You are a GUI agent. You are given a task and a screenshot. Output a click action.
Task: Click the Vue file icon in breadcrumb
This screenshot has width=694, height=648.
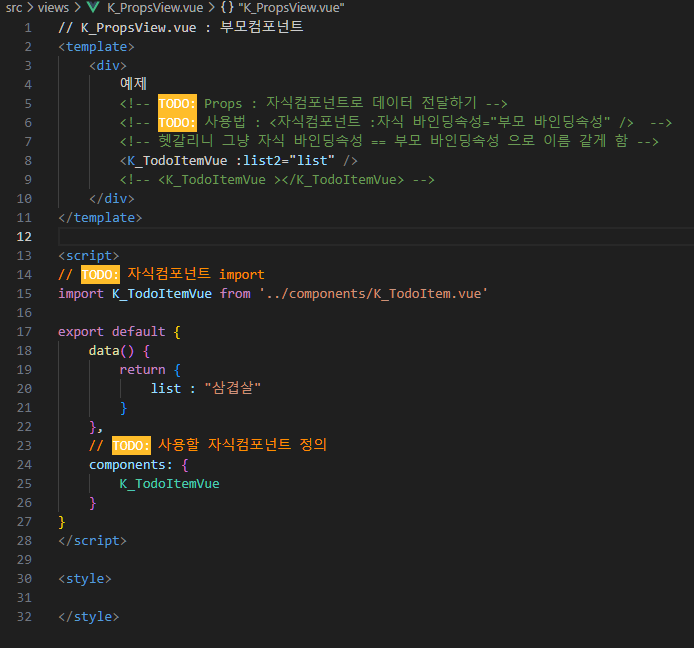(x=93, y=8)
